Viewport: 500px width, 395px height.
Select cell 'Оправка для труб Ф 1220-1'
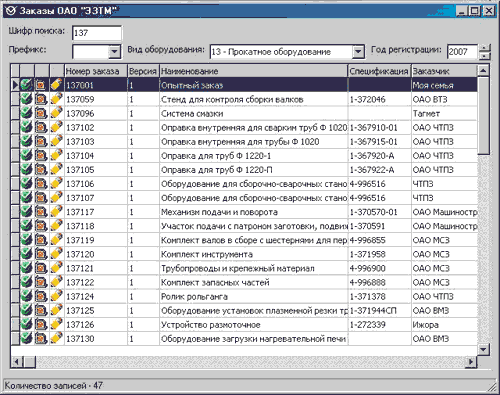[253, 156]
